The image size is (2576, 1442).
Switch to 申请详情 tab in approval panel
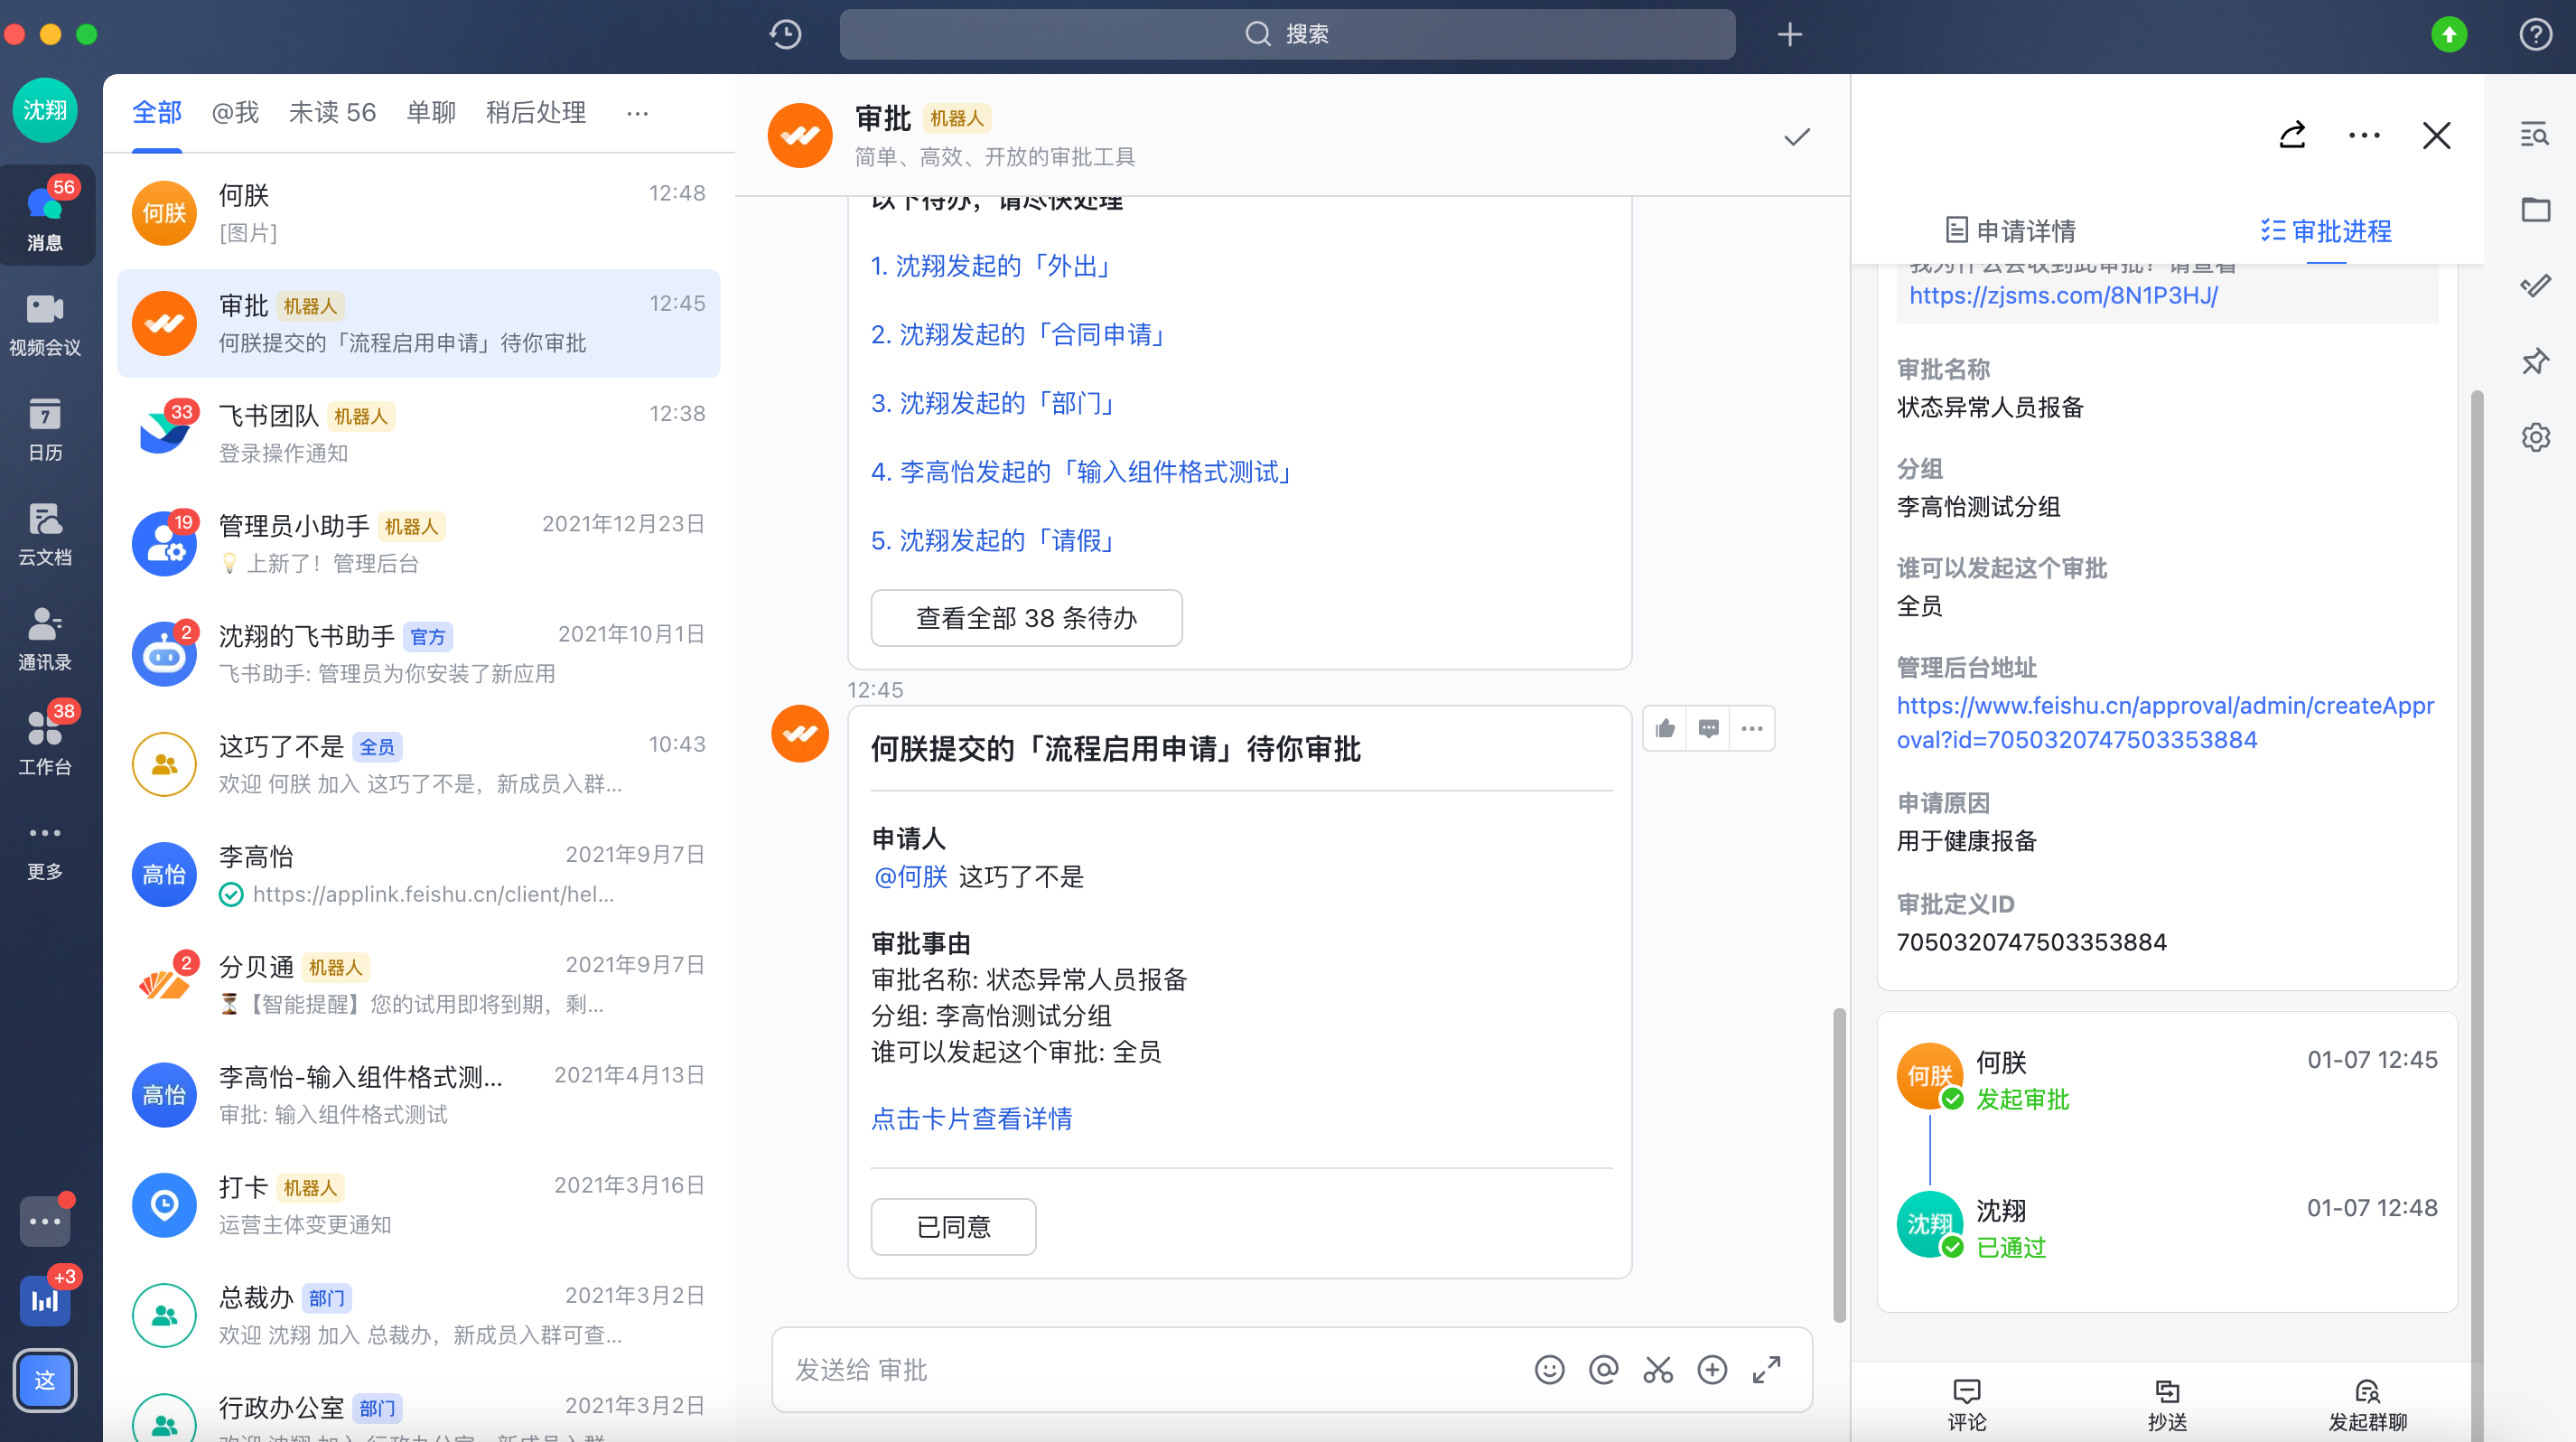click(2011, 231)
